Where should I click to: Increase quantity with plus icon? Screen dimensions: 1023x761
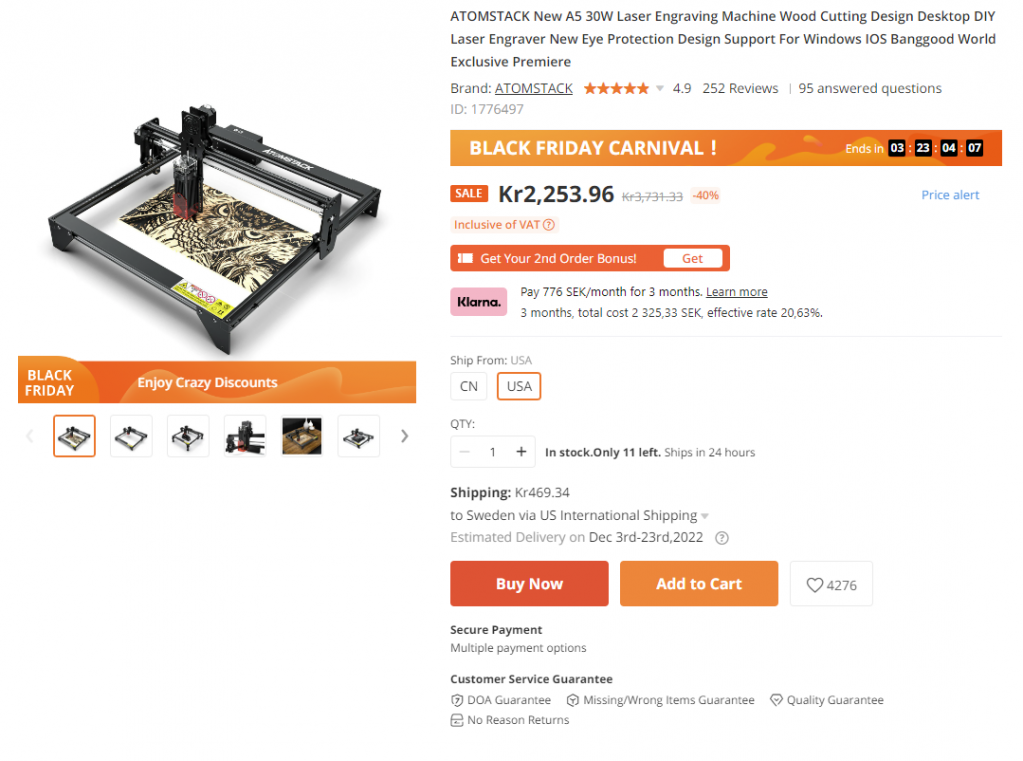(521, 452)
